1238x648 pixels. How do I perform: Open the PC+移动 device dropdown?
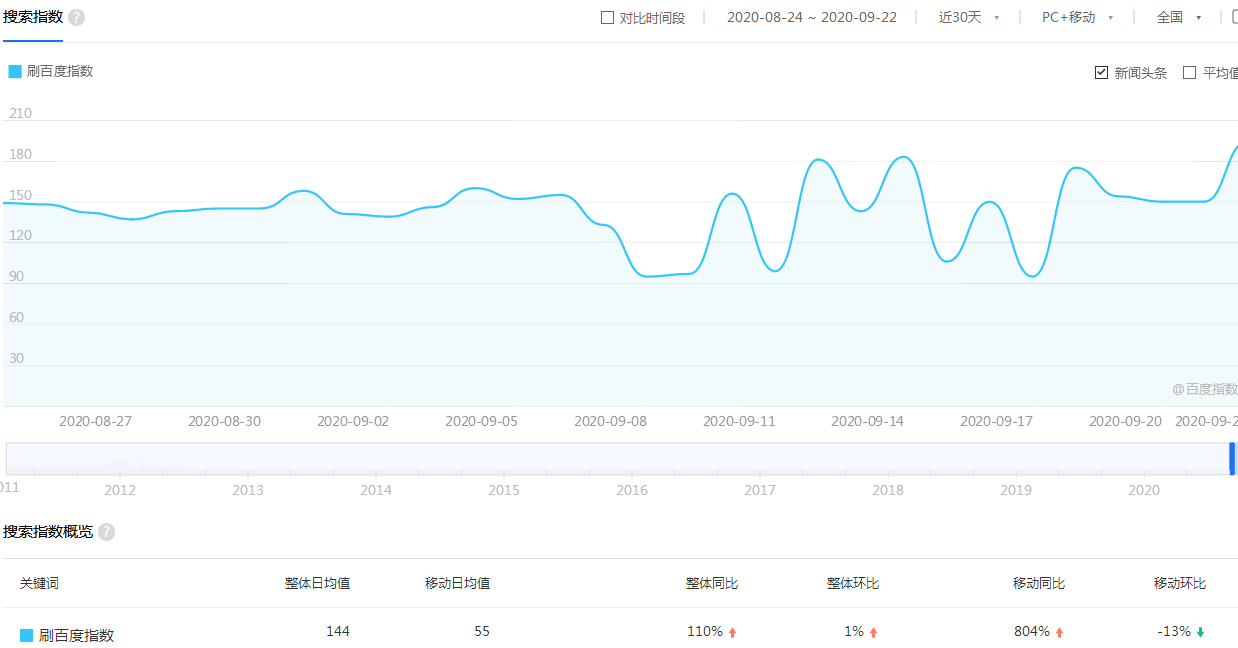coord(1077,18)
